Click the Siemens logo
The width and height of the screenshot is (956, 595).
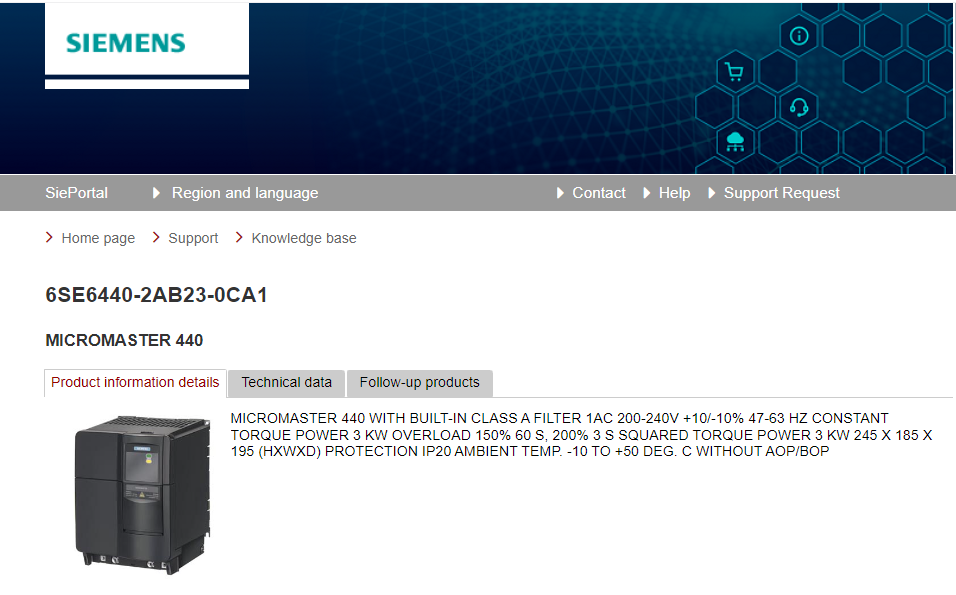(x=126, y=43)
